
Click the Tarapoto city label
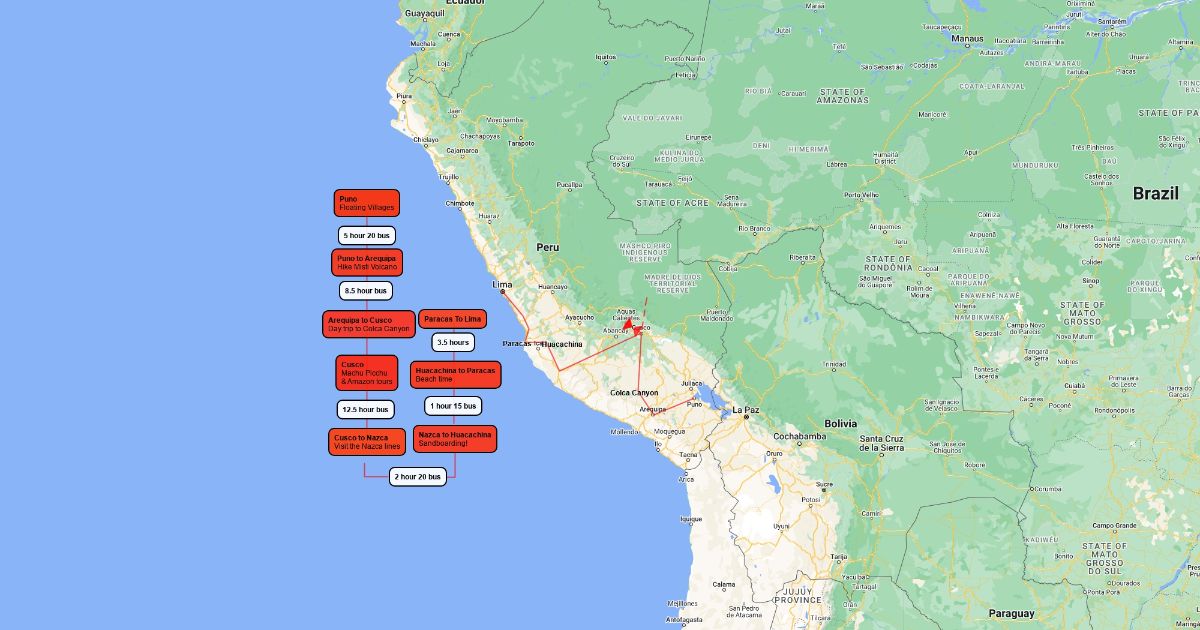(521, 143)
